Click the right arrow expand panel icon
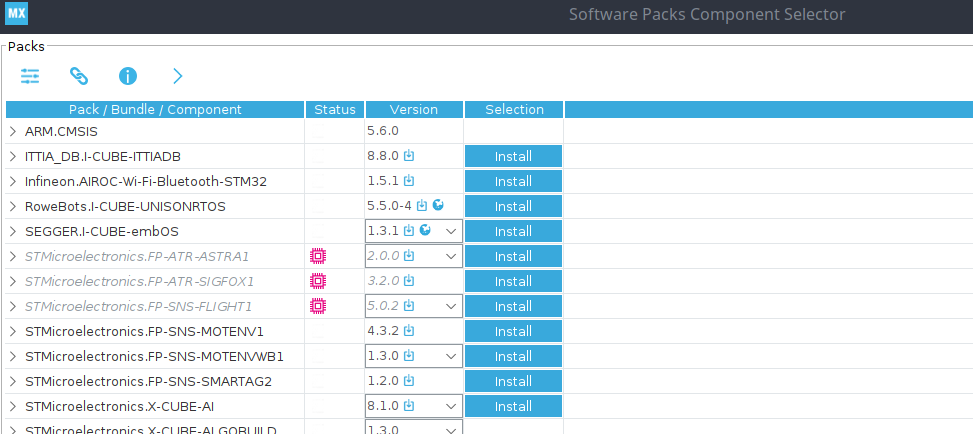The image size is (973, 434). pyautogui.click(x=177, y=76)
